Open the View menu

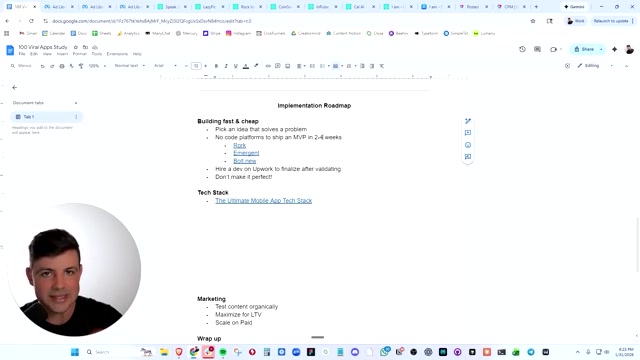click(x=47, y=54)
